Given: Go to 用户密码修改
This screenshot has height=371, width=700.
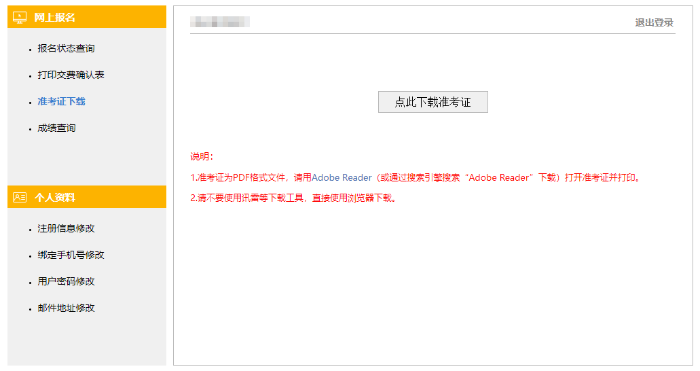Looking at the screenshot, I should [x=66, y=281].
